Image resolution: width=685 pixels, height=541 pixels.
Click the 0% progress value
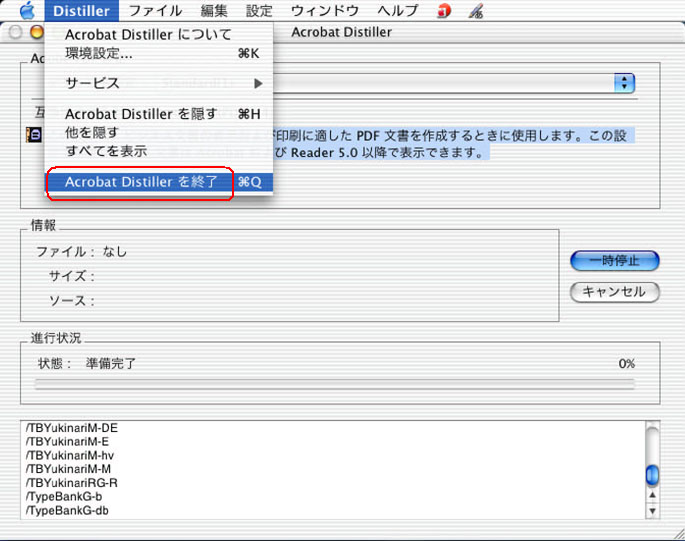(x=626, y=364)
